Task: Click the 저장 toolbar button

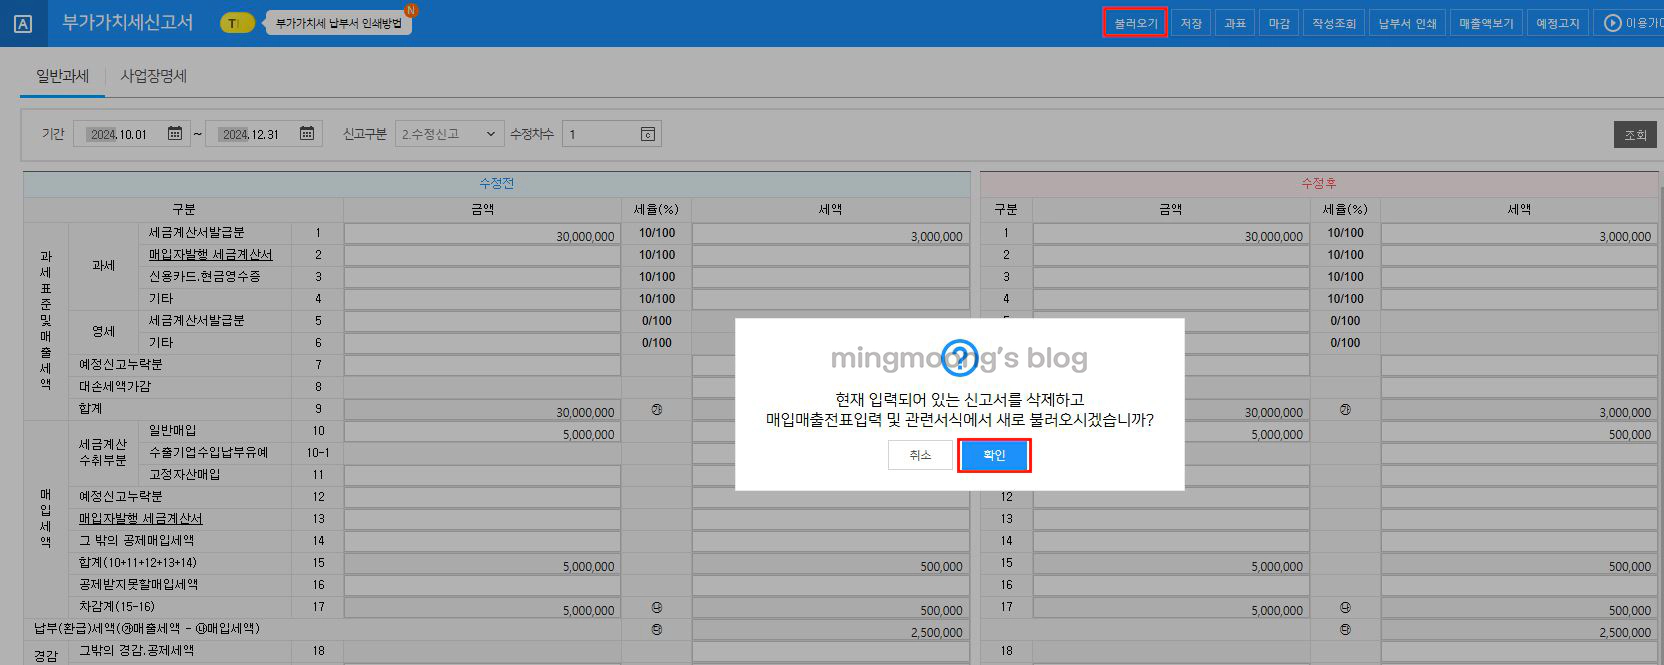Action: (1191, 23)
